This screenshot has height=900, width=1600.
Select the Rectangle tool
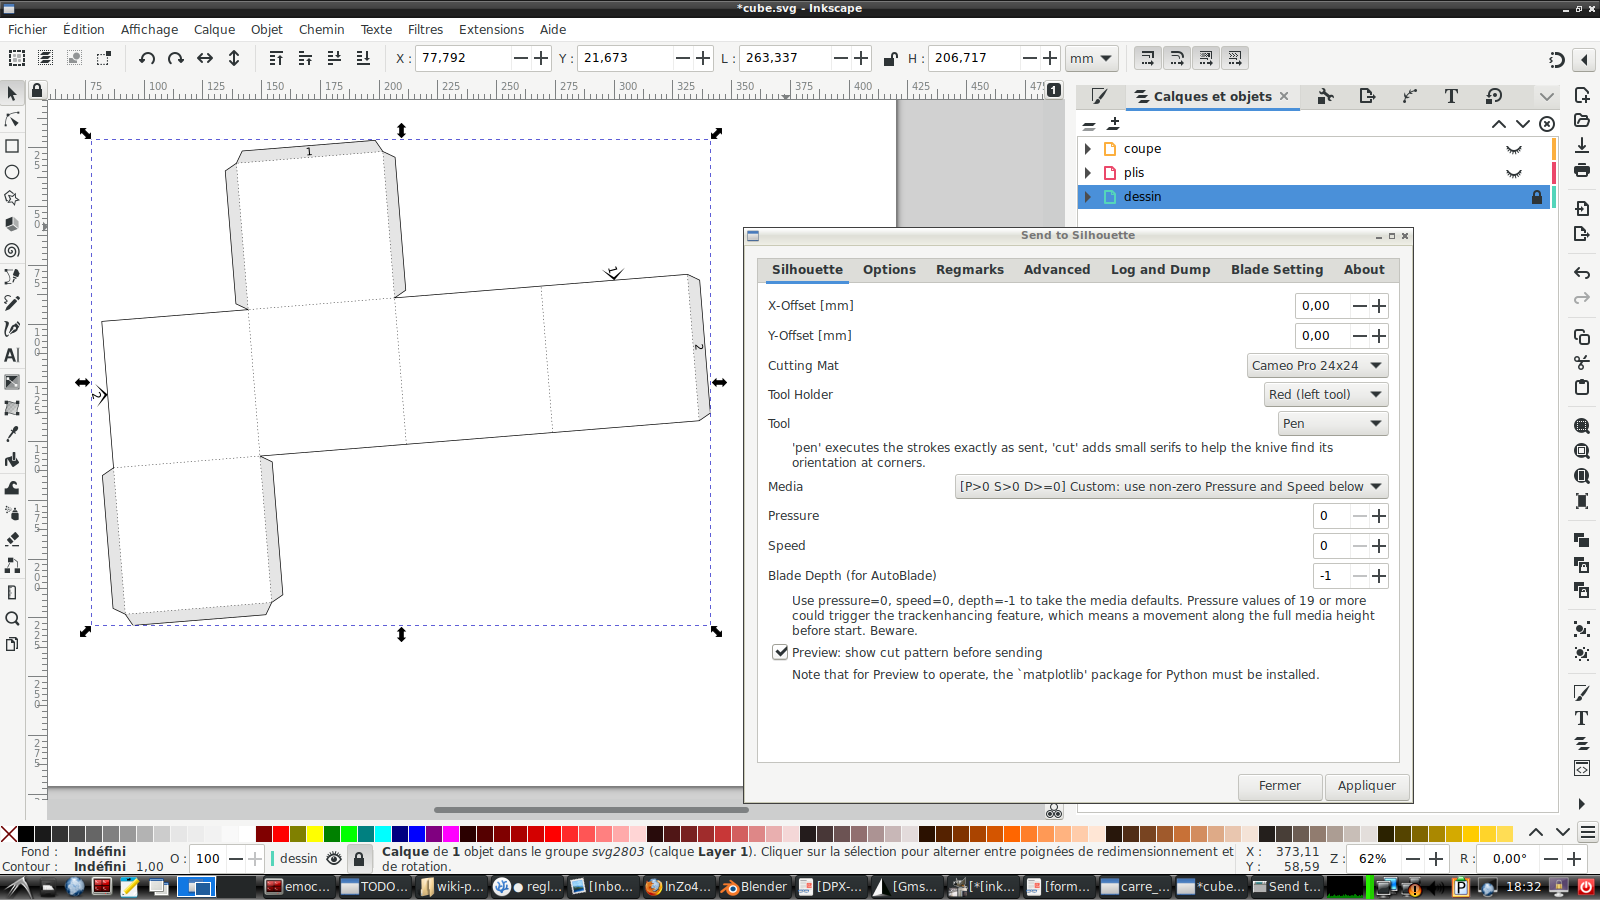point(13,146)
